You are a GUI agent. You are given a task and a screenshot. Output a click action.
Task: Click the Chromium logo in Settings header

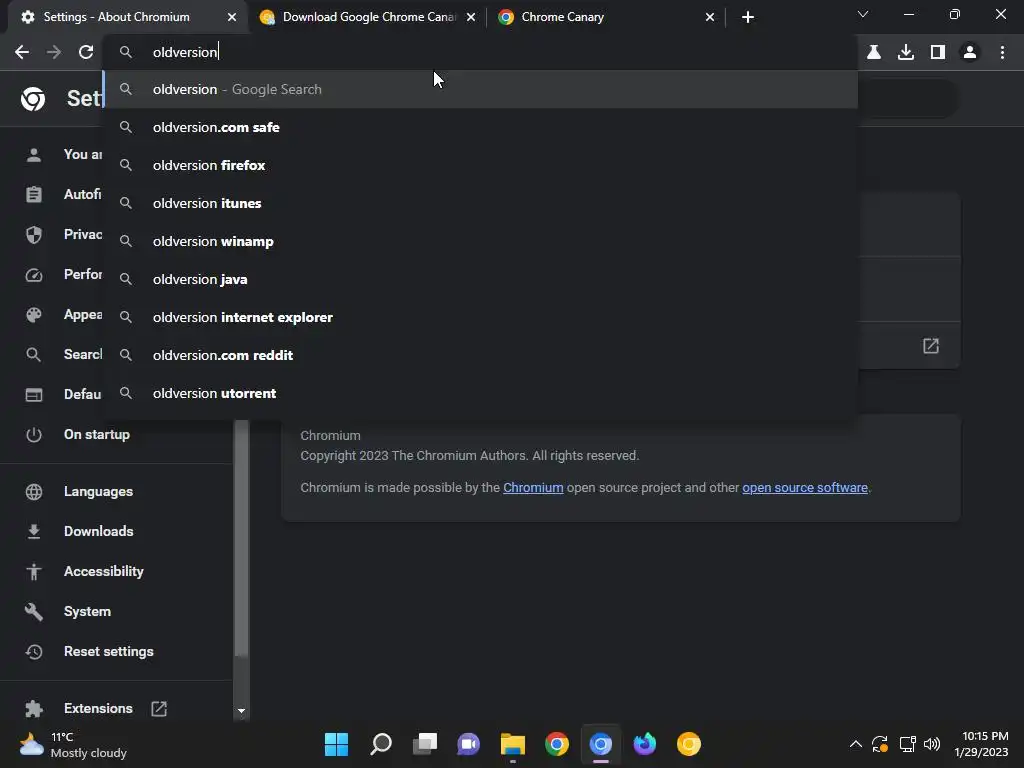click(x=33, y=99)
